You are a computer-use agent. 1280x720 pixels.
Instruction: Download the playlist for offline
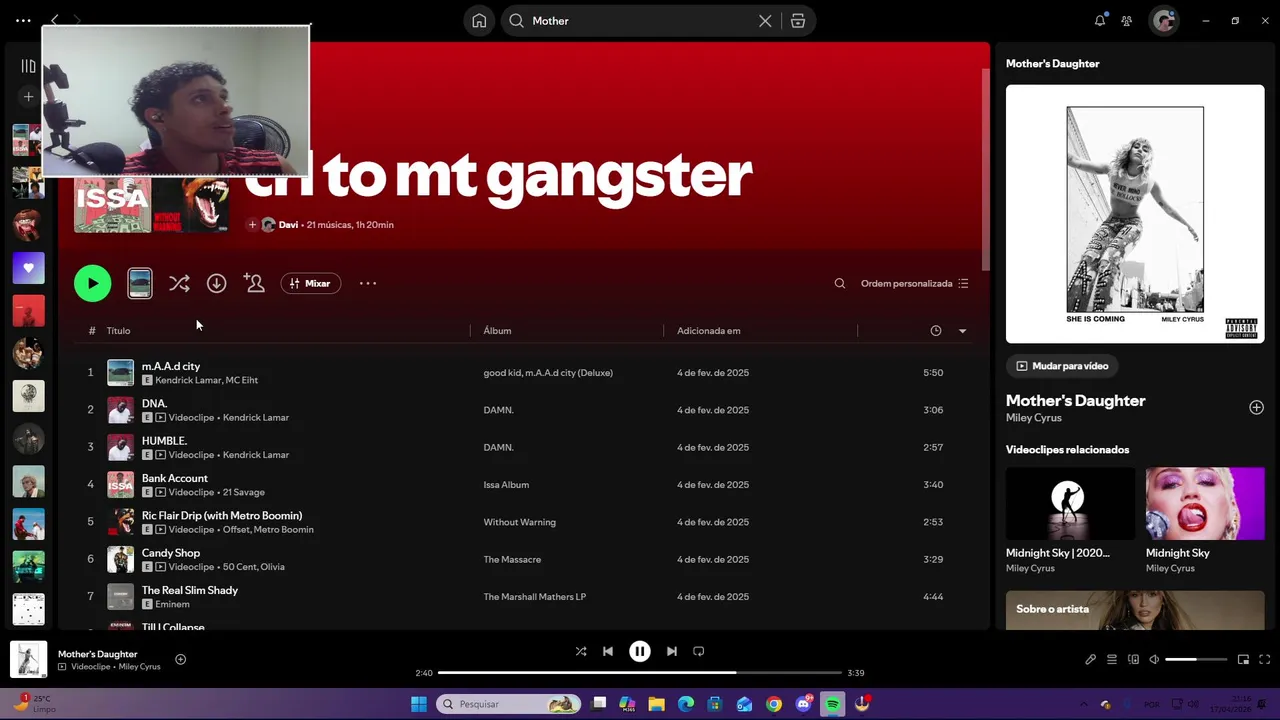point(216,283)
